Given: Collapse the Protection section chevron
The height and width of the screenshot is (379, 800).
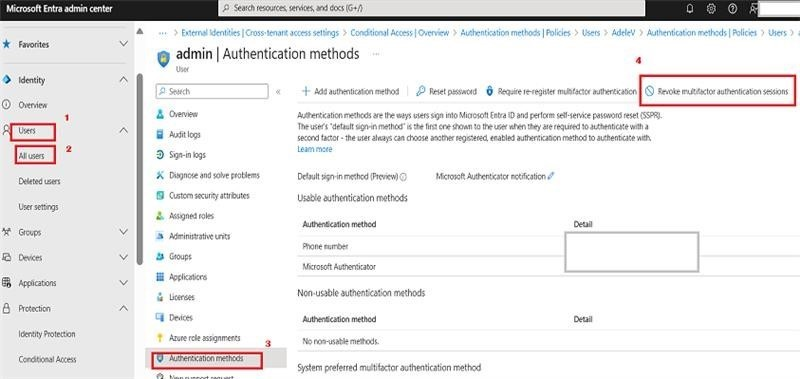Looking at the screenshot, I should pyautogui.click(x=123, y=308).
